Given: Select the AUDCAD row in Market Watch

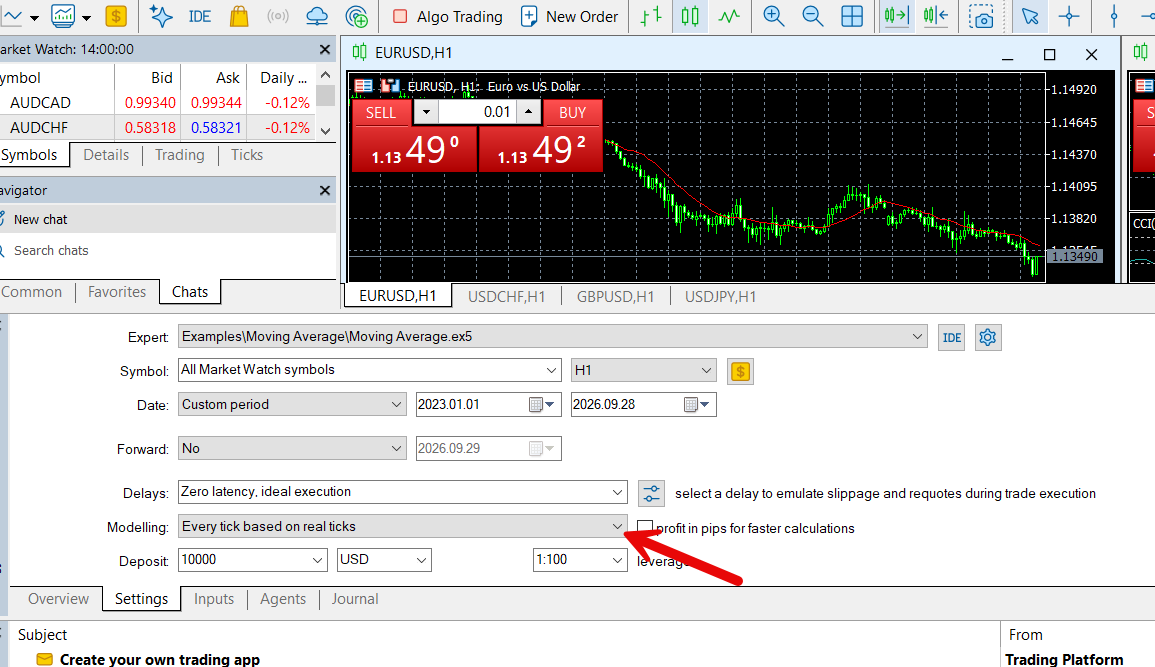Looking at the screenshot, I should click(158, 102).
